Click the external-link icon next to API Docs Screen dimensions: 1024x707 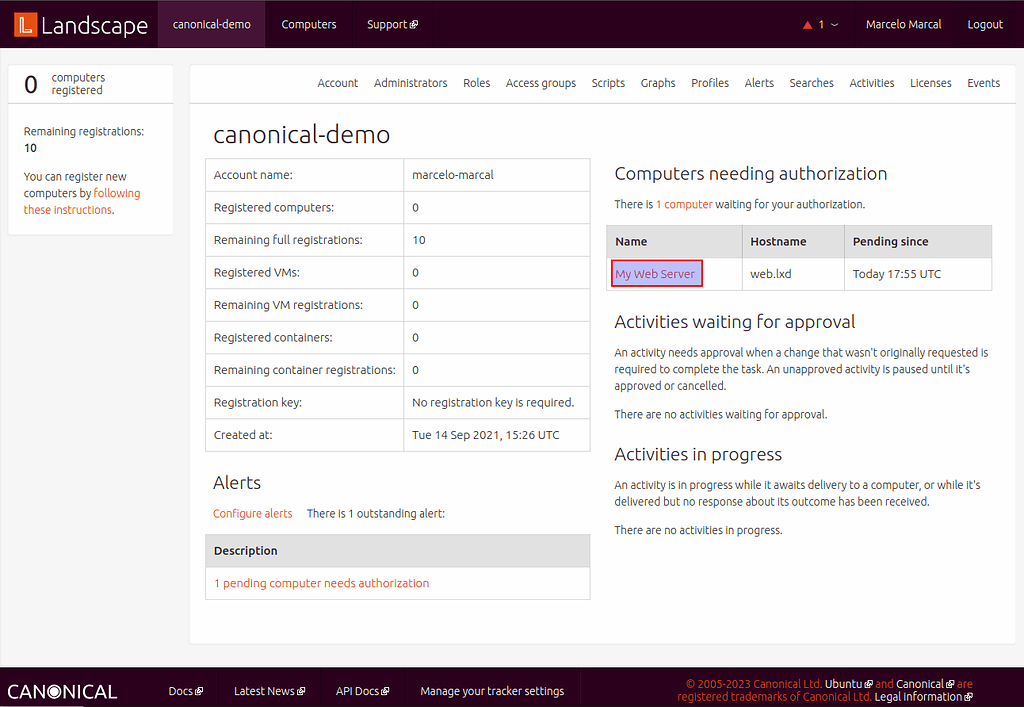[x=385, y=690]
